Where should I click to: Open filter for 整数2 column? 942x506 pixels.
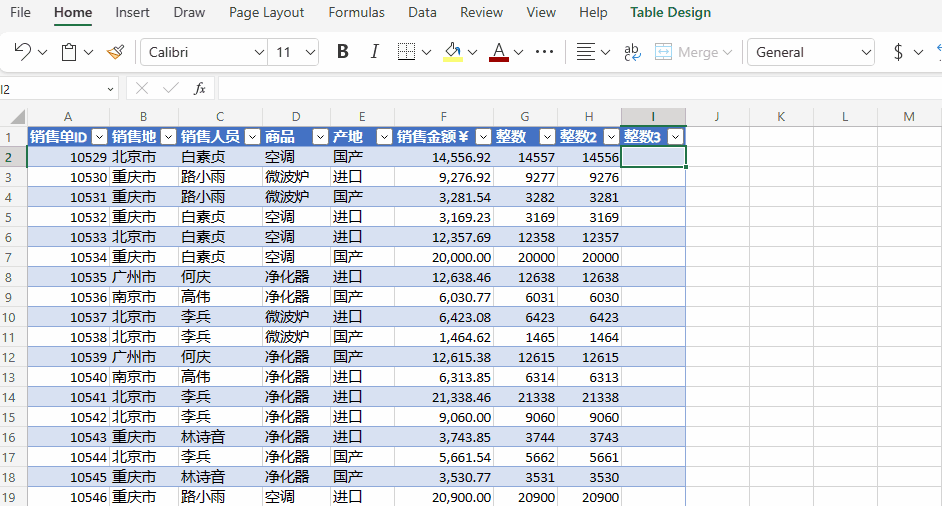point(612,137)
